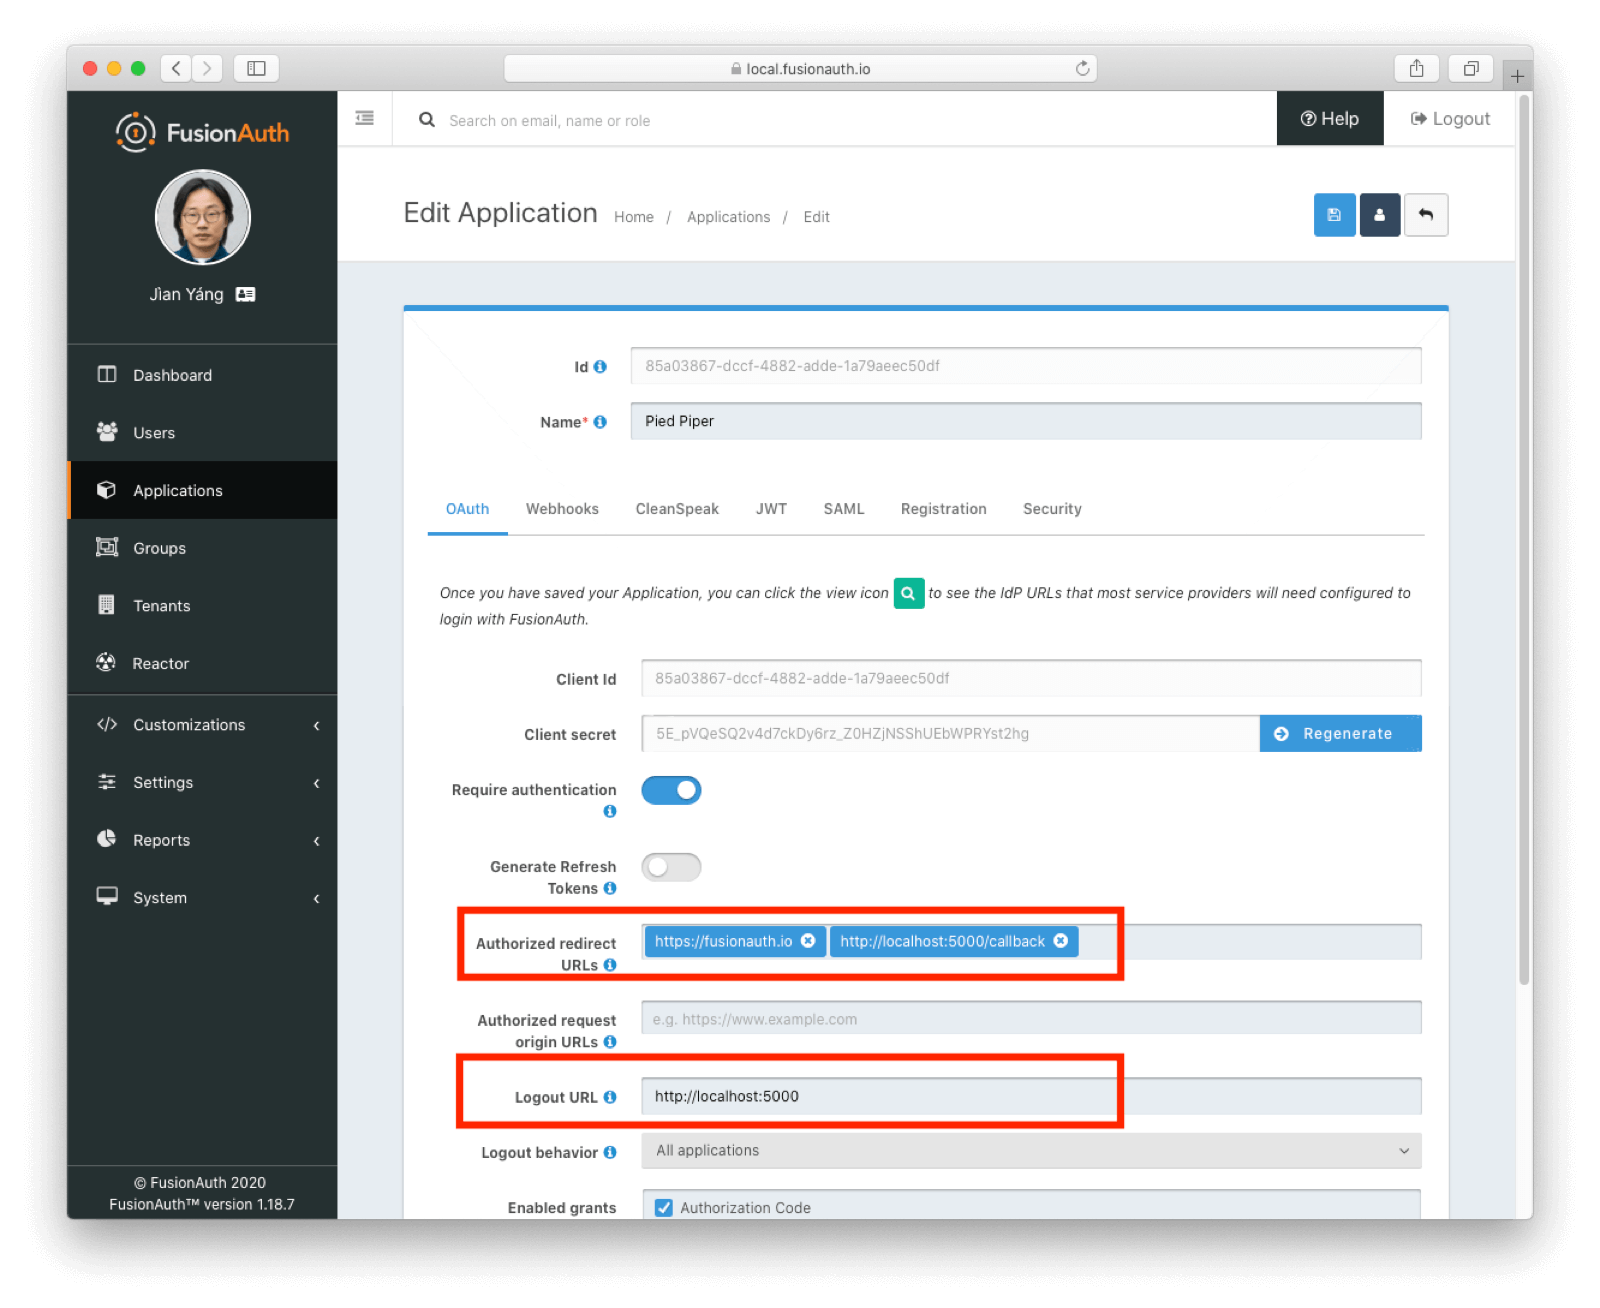Image resolution: width=1600 pixels, height=1308 pixels.
Task: Edit the Name field containing Pied Piper
Action: (x=1026, y=421)
